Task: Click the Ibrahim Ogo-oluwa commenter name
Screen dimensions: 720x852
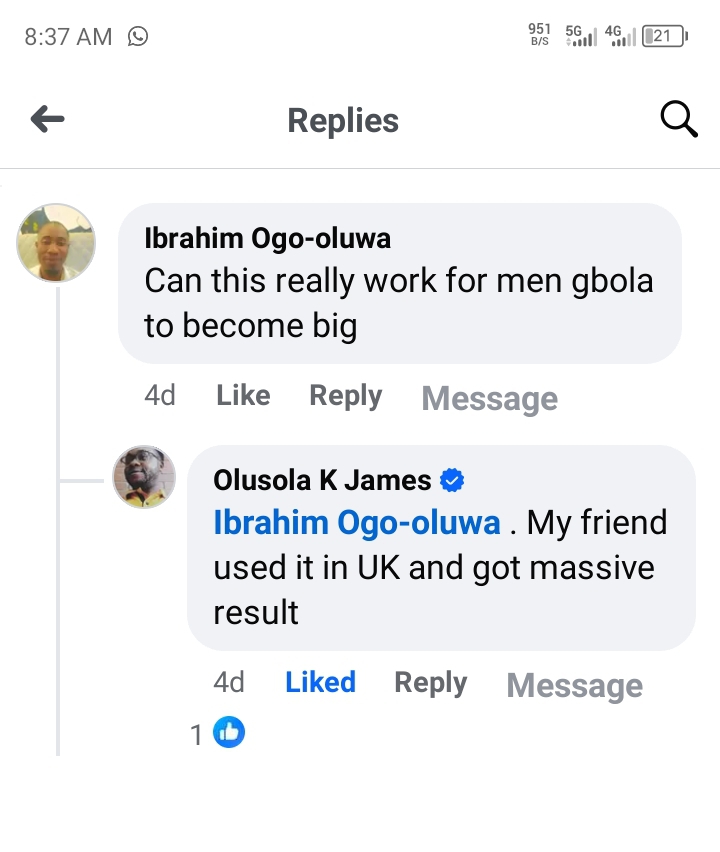Action: (x=268, y=239)
